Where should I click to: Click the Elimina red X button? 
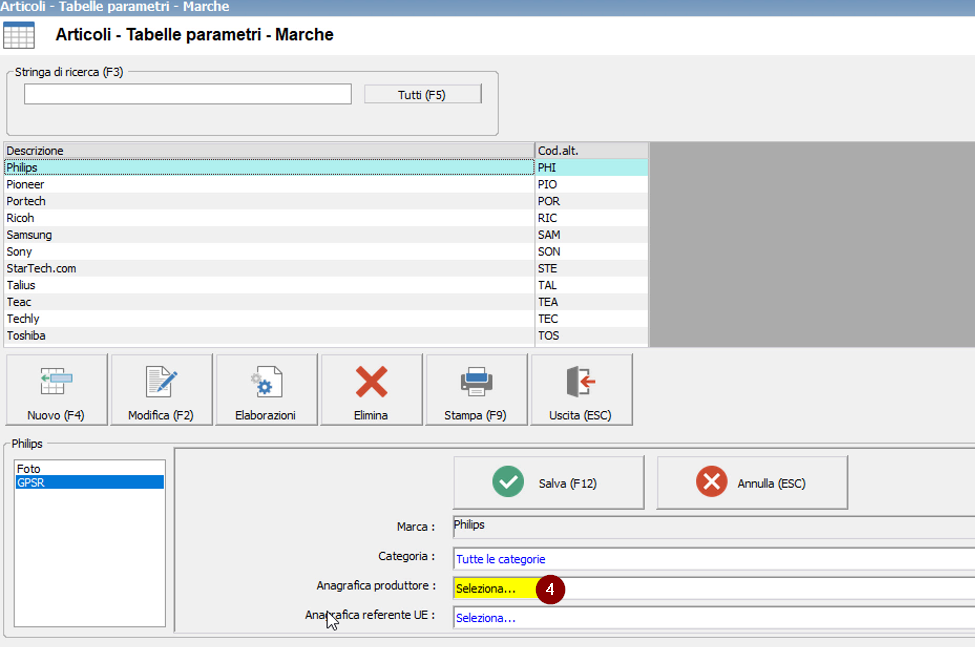pos(371,390)
